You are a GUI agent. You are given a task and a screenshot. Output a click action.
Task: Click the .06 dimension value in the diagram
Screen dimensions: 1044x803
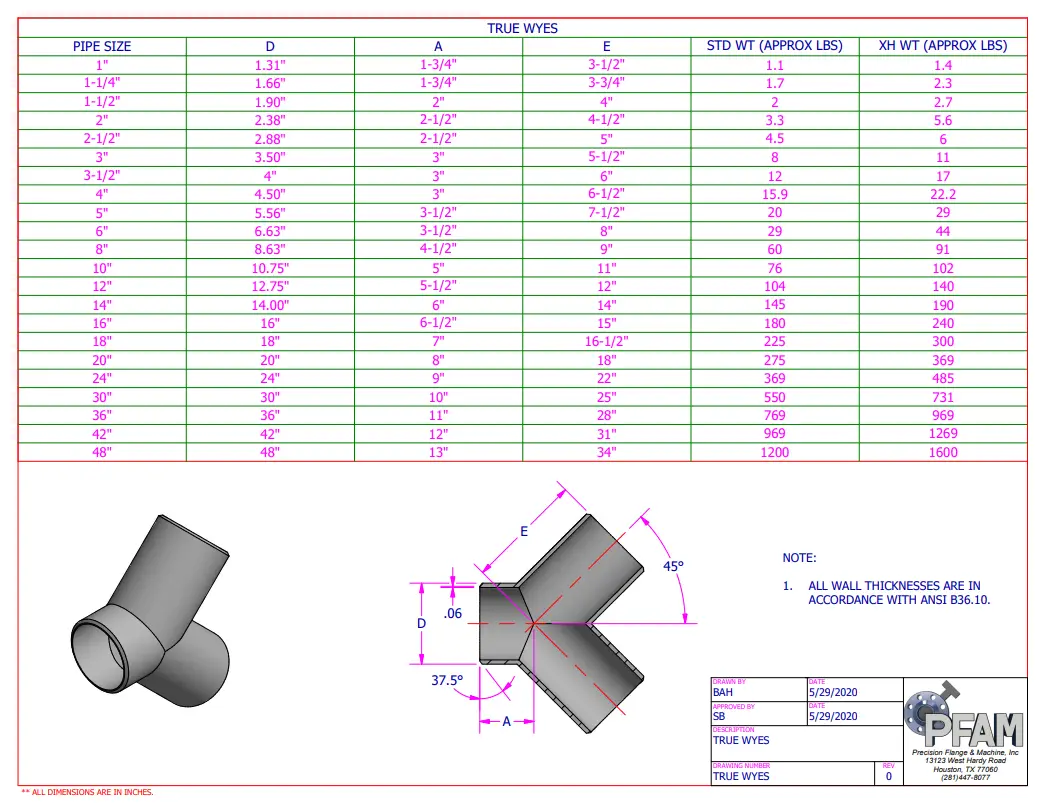[x=452, y=613]
